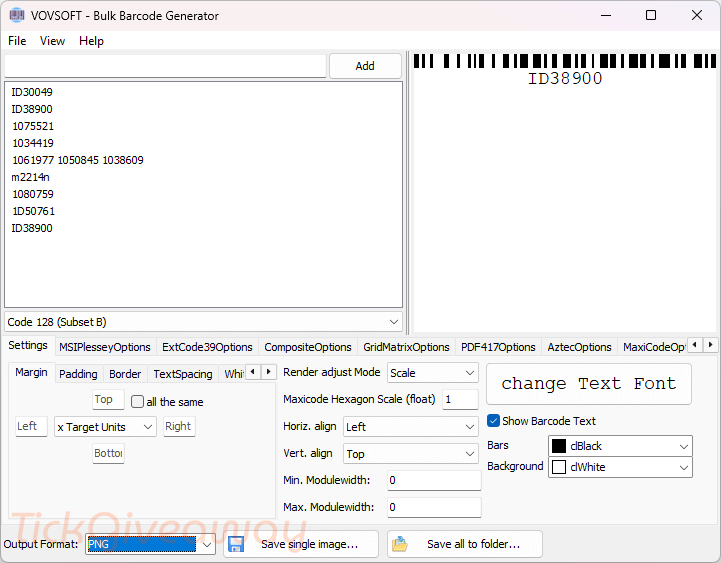Click the barcode text entry field
The height and width of the screenshot is (563, 721).
coord(166,66)
